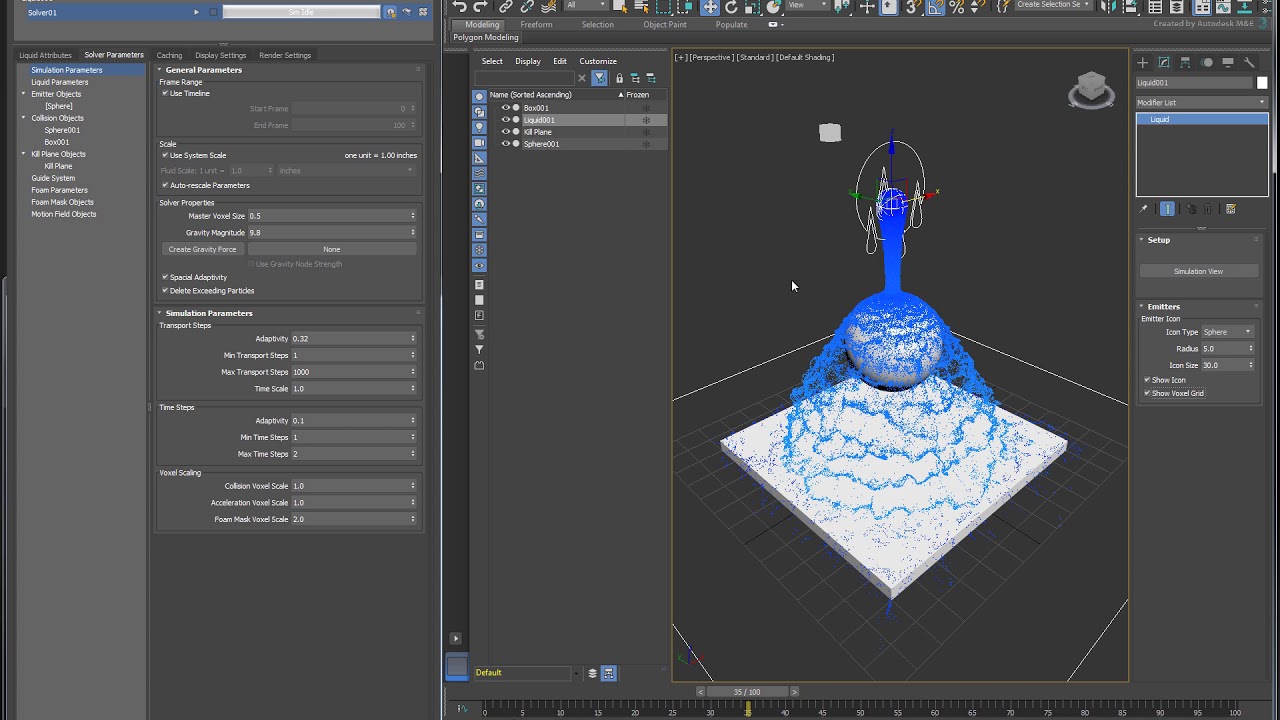Open the Mirror tool
1280x720 pixels.
pos(1107,6)
